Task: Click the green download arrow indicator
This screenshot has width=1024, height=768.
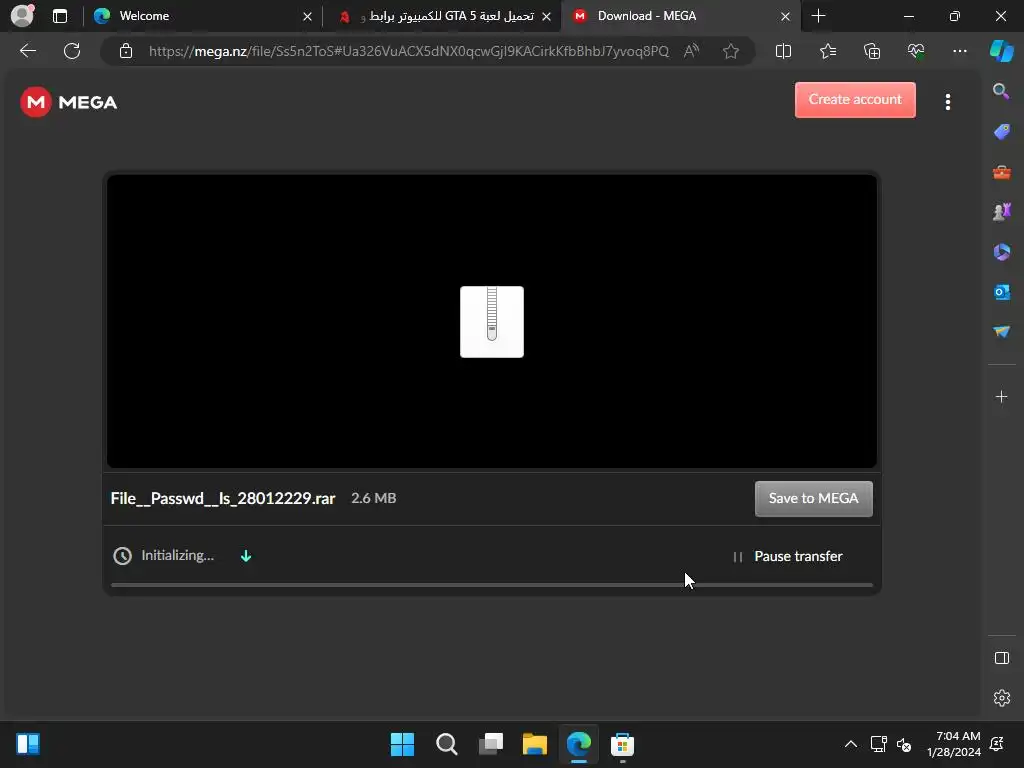Action: tap(246, 556)
